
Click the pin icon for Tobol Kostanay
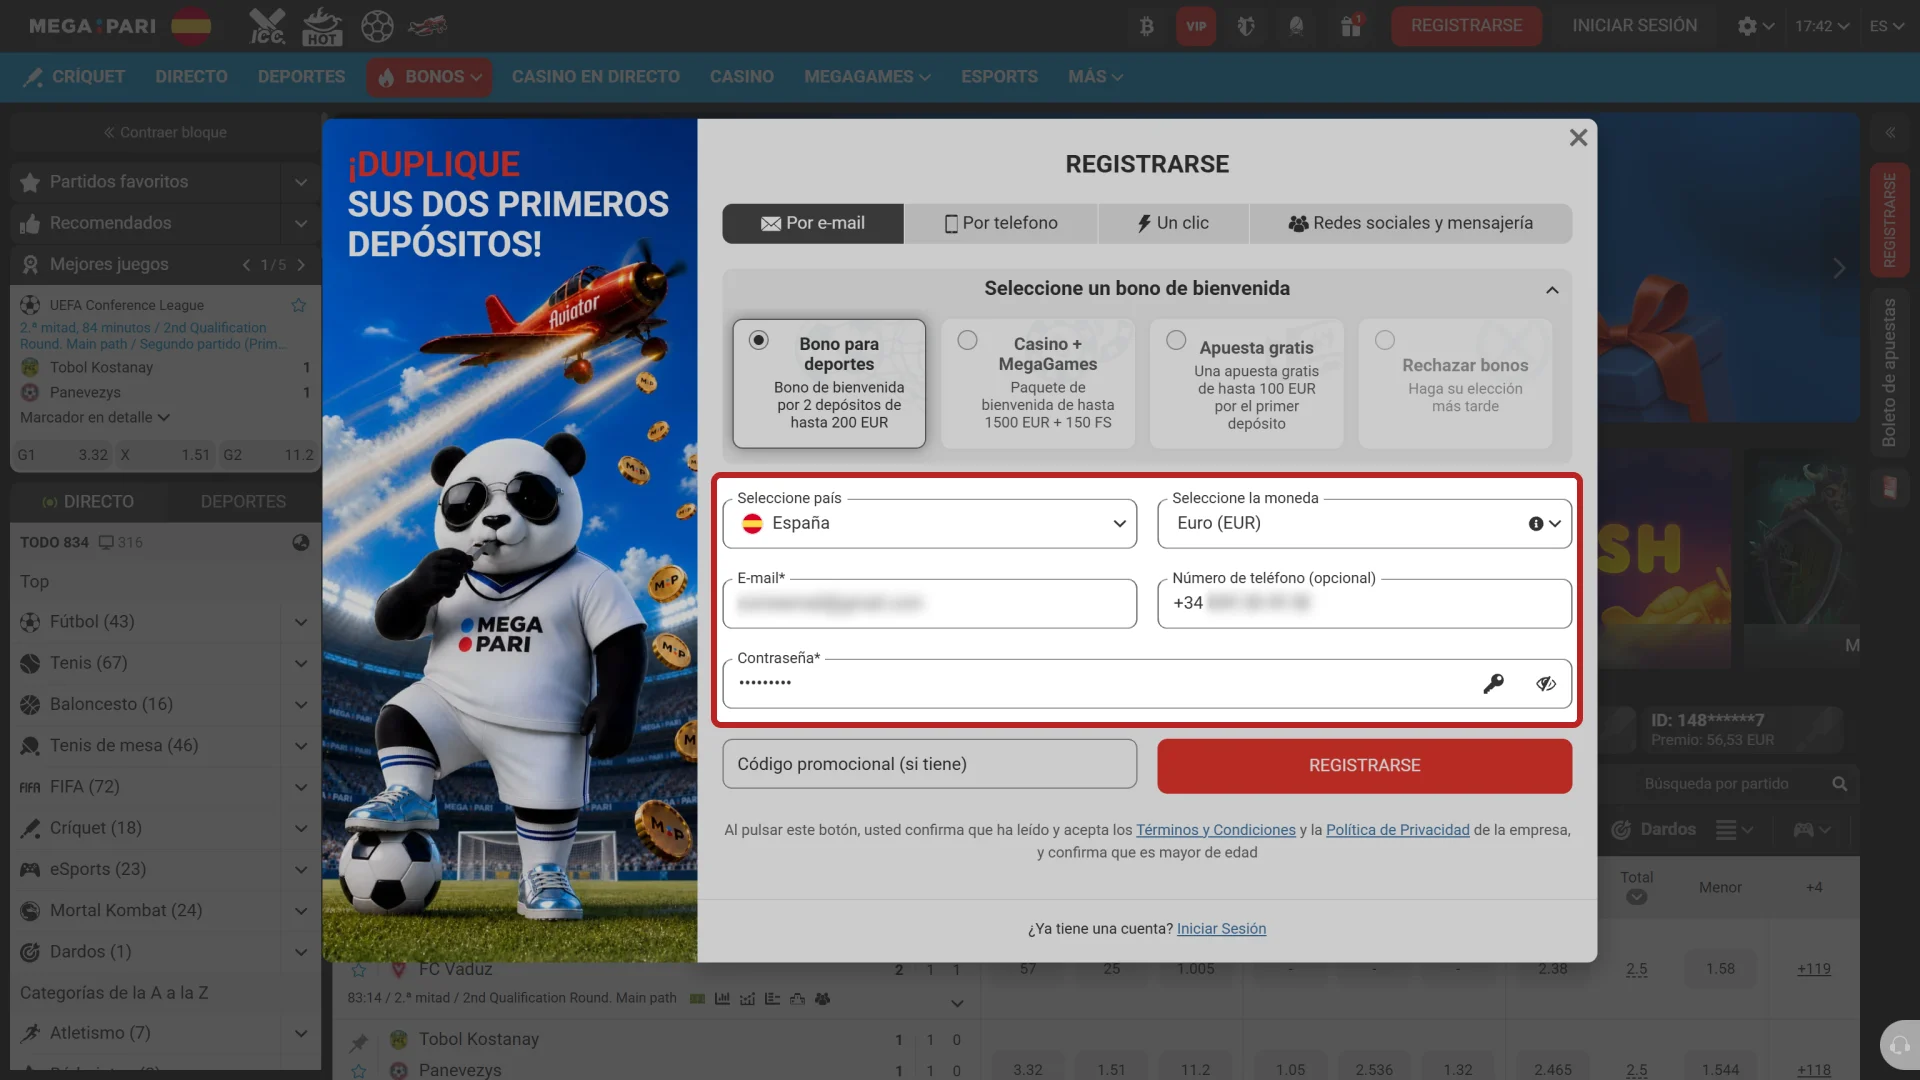click(x=358, y=1043)
